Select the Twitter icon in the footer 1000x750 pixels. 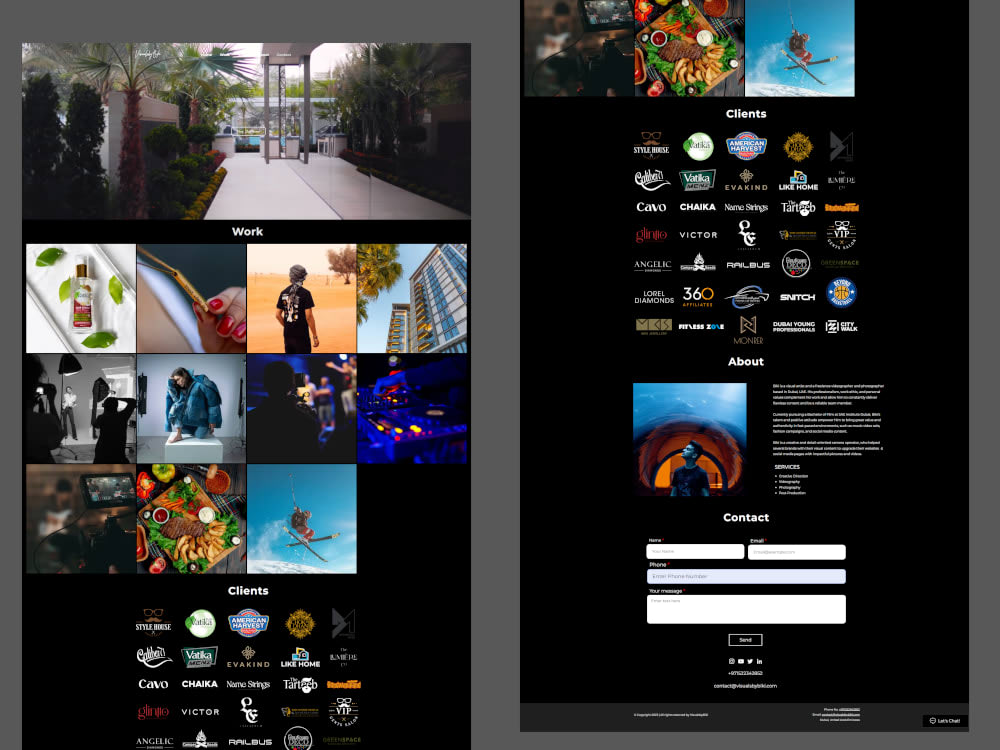click(x=750, y=661)
